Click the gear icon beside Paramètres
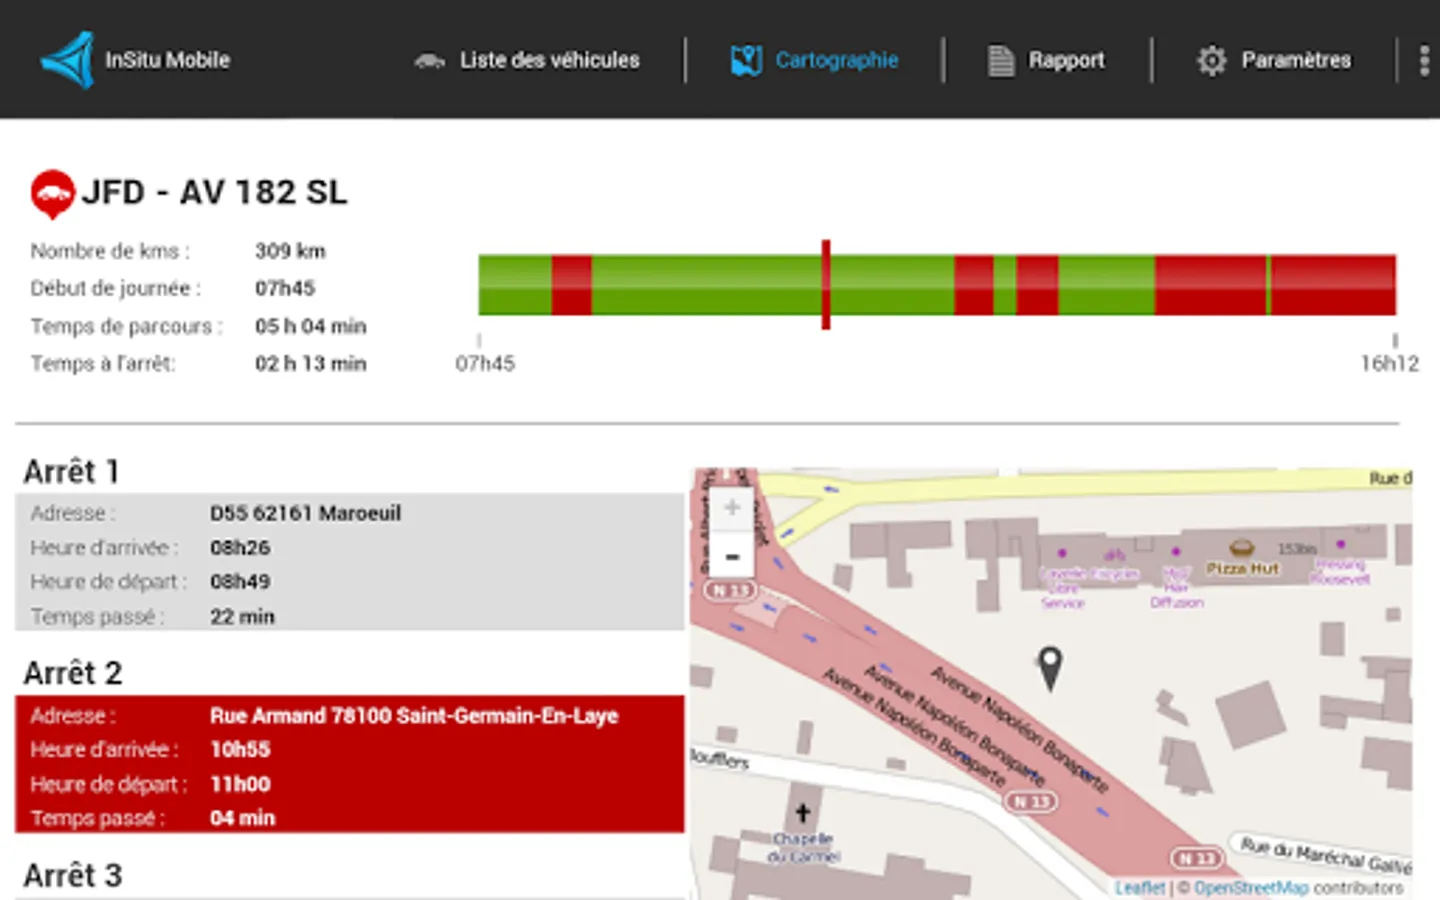The width and height of the screenshot is (1440, 900). click(x=1211, y=61)
